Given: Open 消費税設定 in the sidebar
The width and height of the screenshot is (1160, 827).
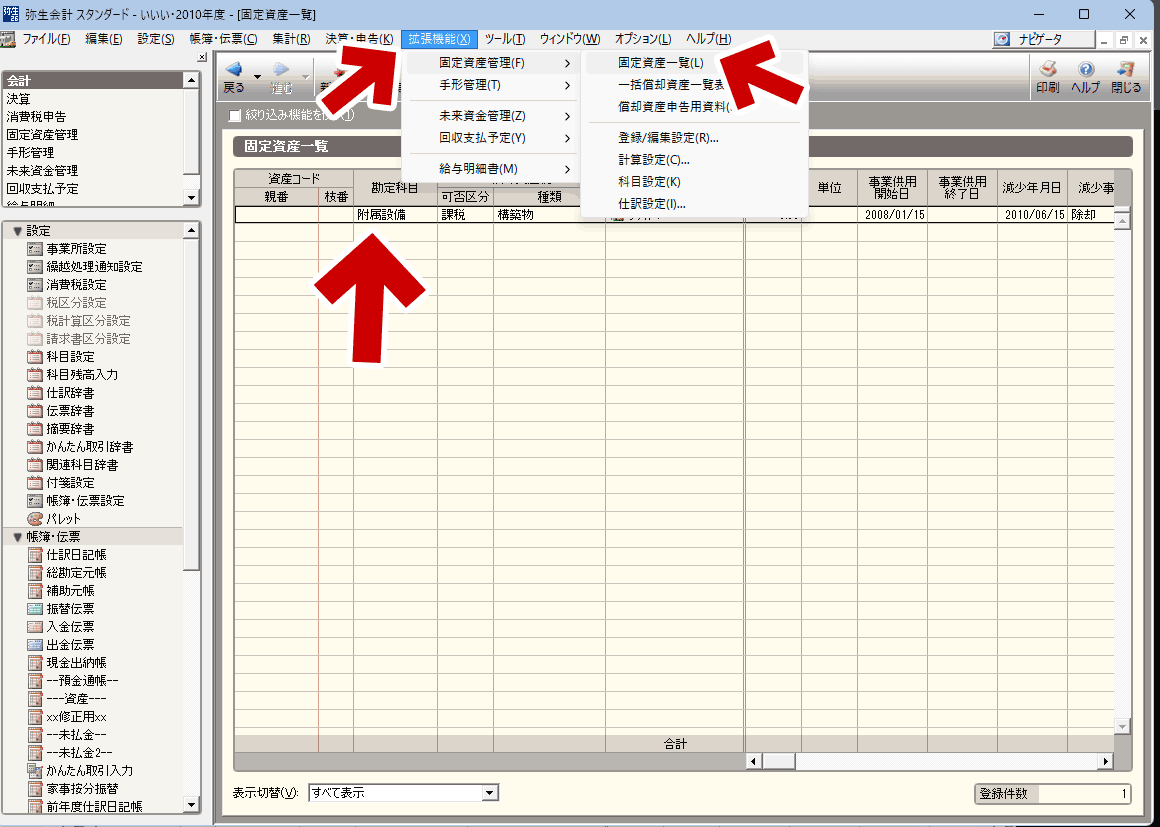Looking at the screenshot, I should point(76,285).
